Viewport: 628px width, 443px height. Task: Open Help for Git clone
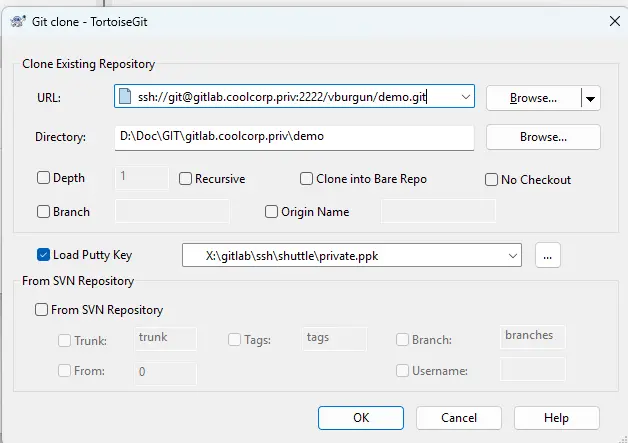[557, 418]
